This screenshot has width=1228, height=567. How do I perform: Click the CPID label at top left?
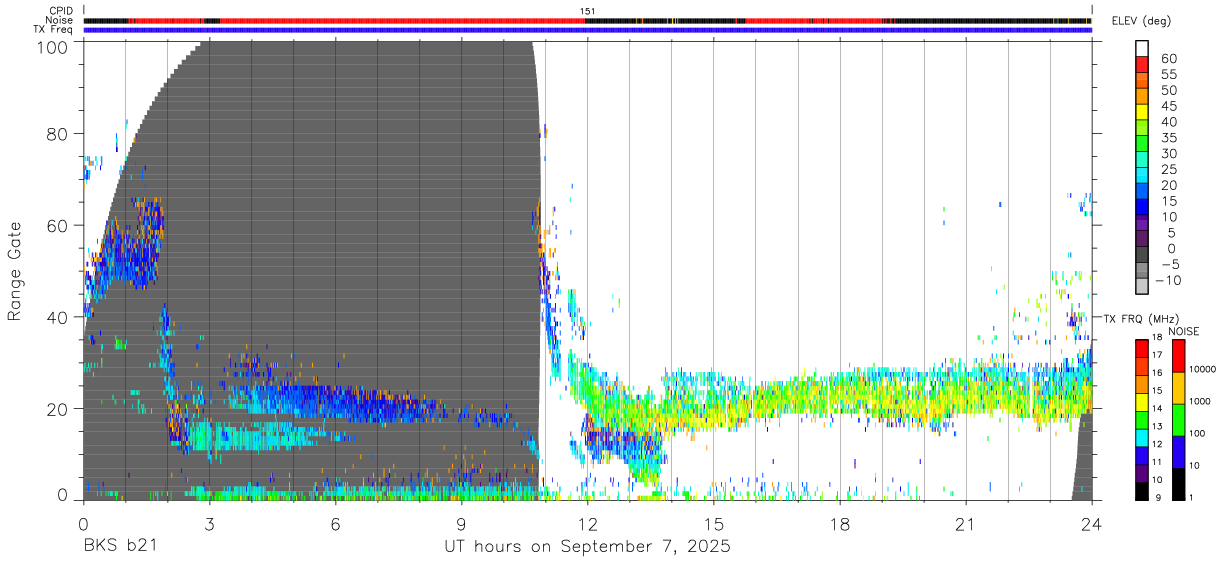(x=61, y=11)
